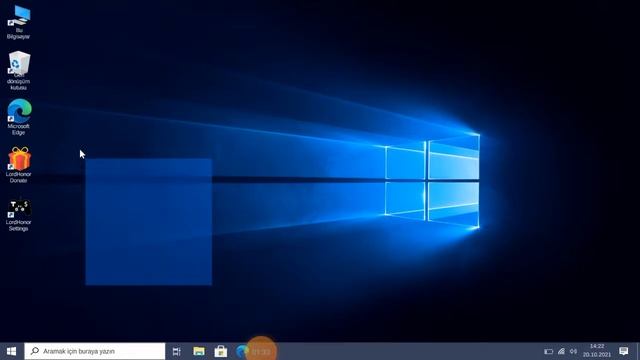
Task: Open the Action Center notifications icon
Action: (x=624, y=351)
